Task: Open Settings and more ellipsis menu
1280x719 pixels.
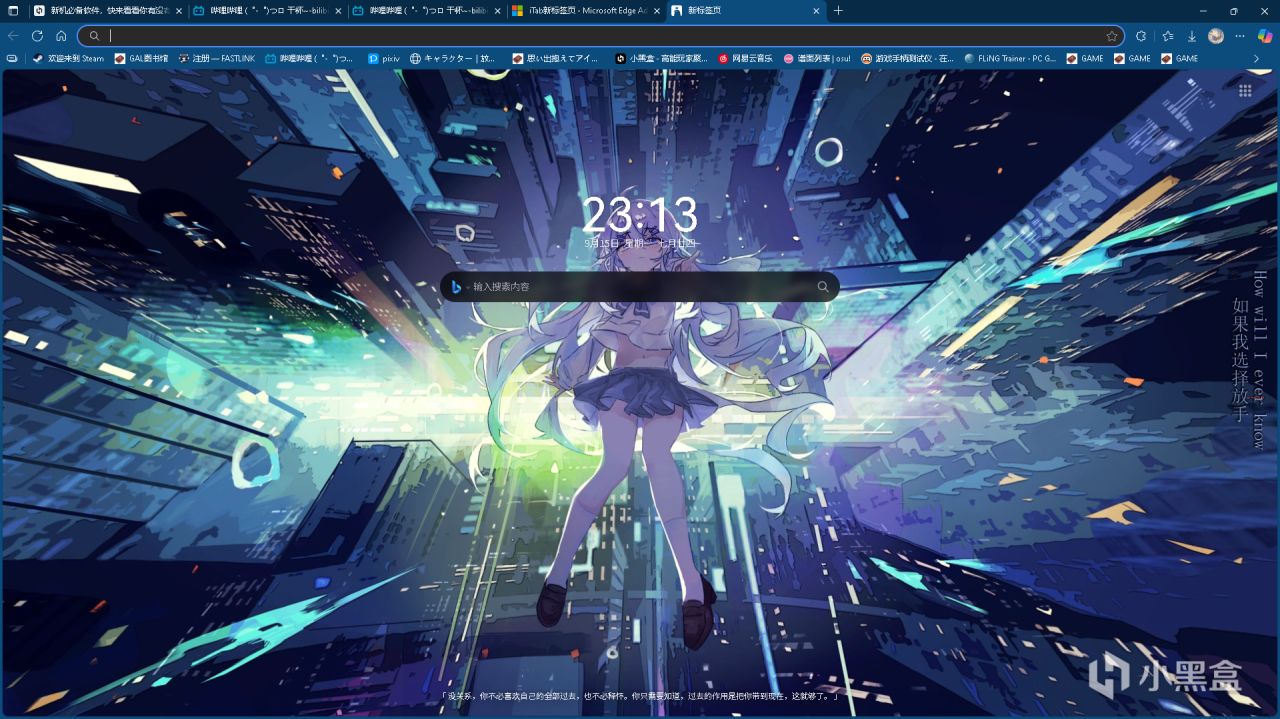Action: click(1241, 35)
